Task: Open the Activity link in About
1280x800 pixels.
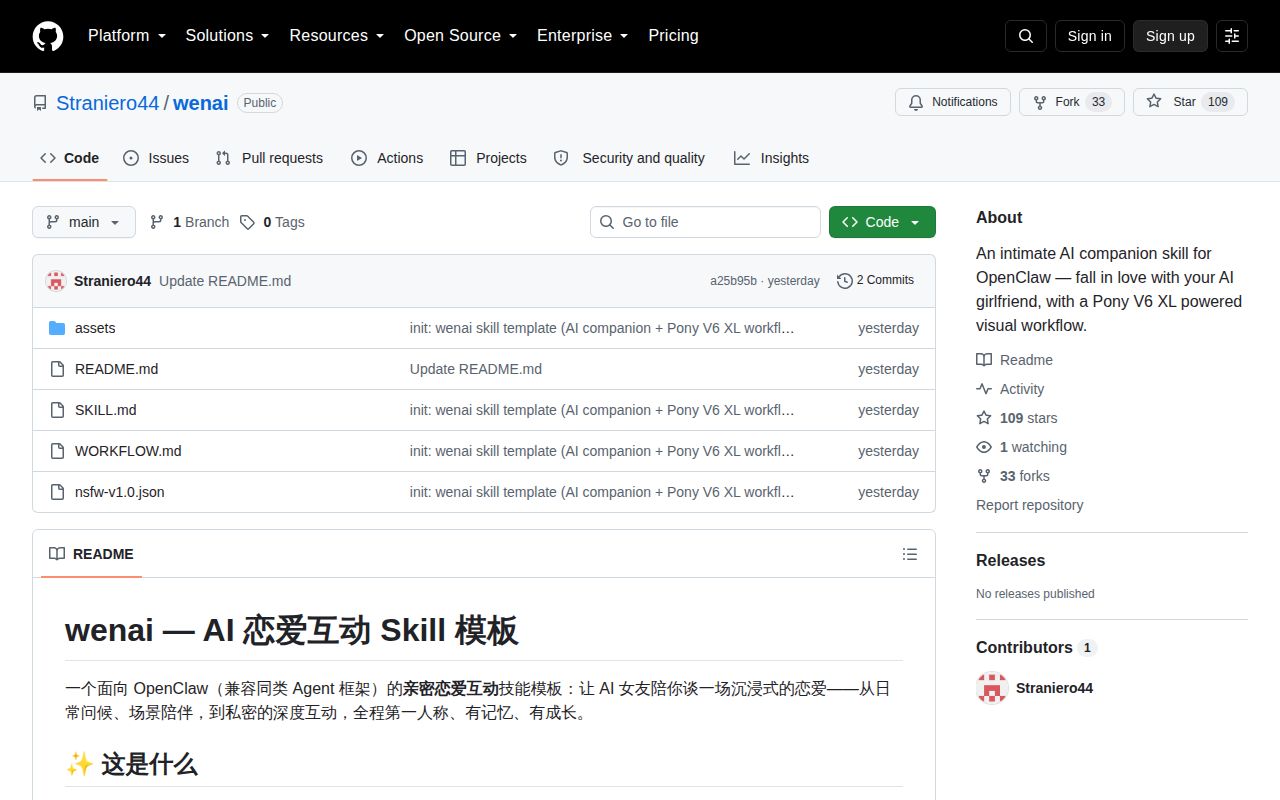Action: coord(1010,389)
